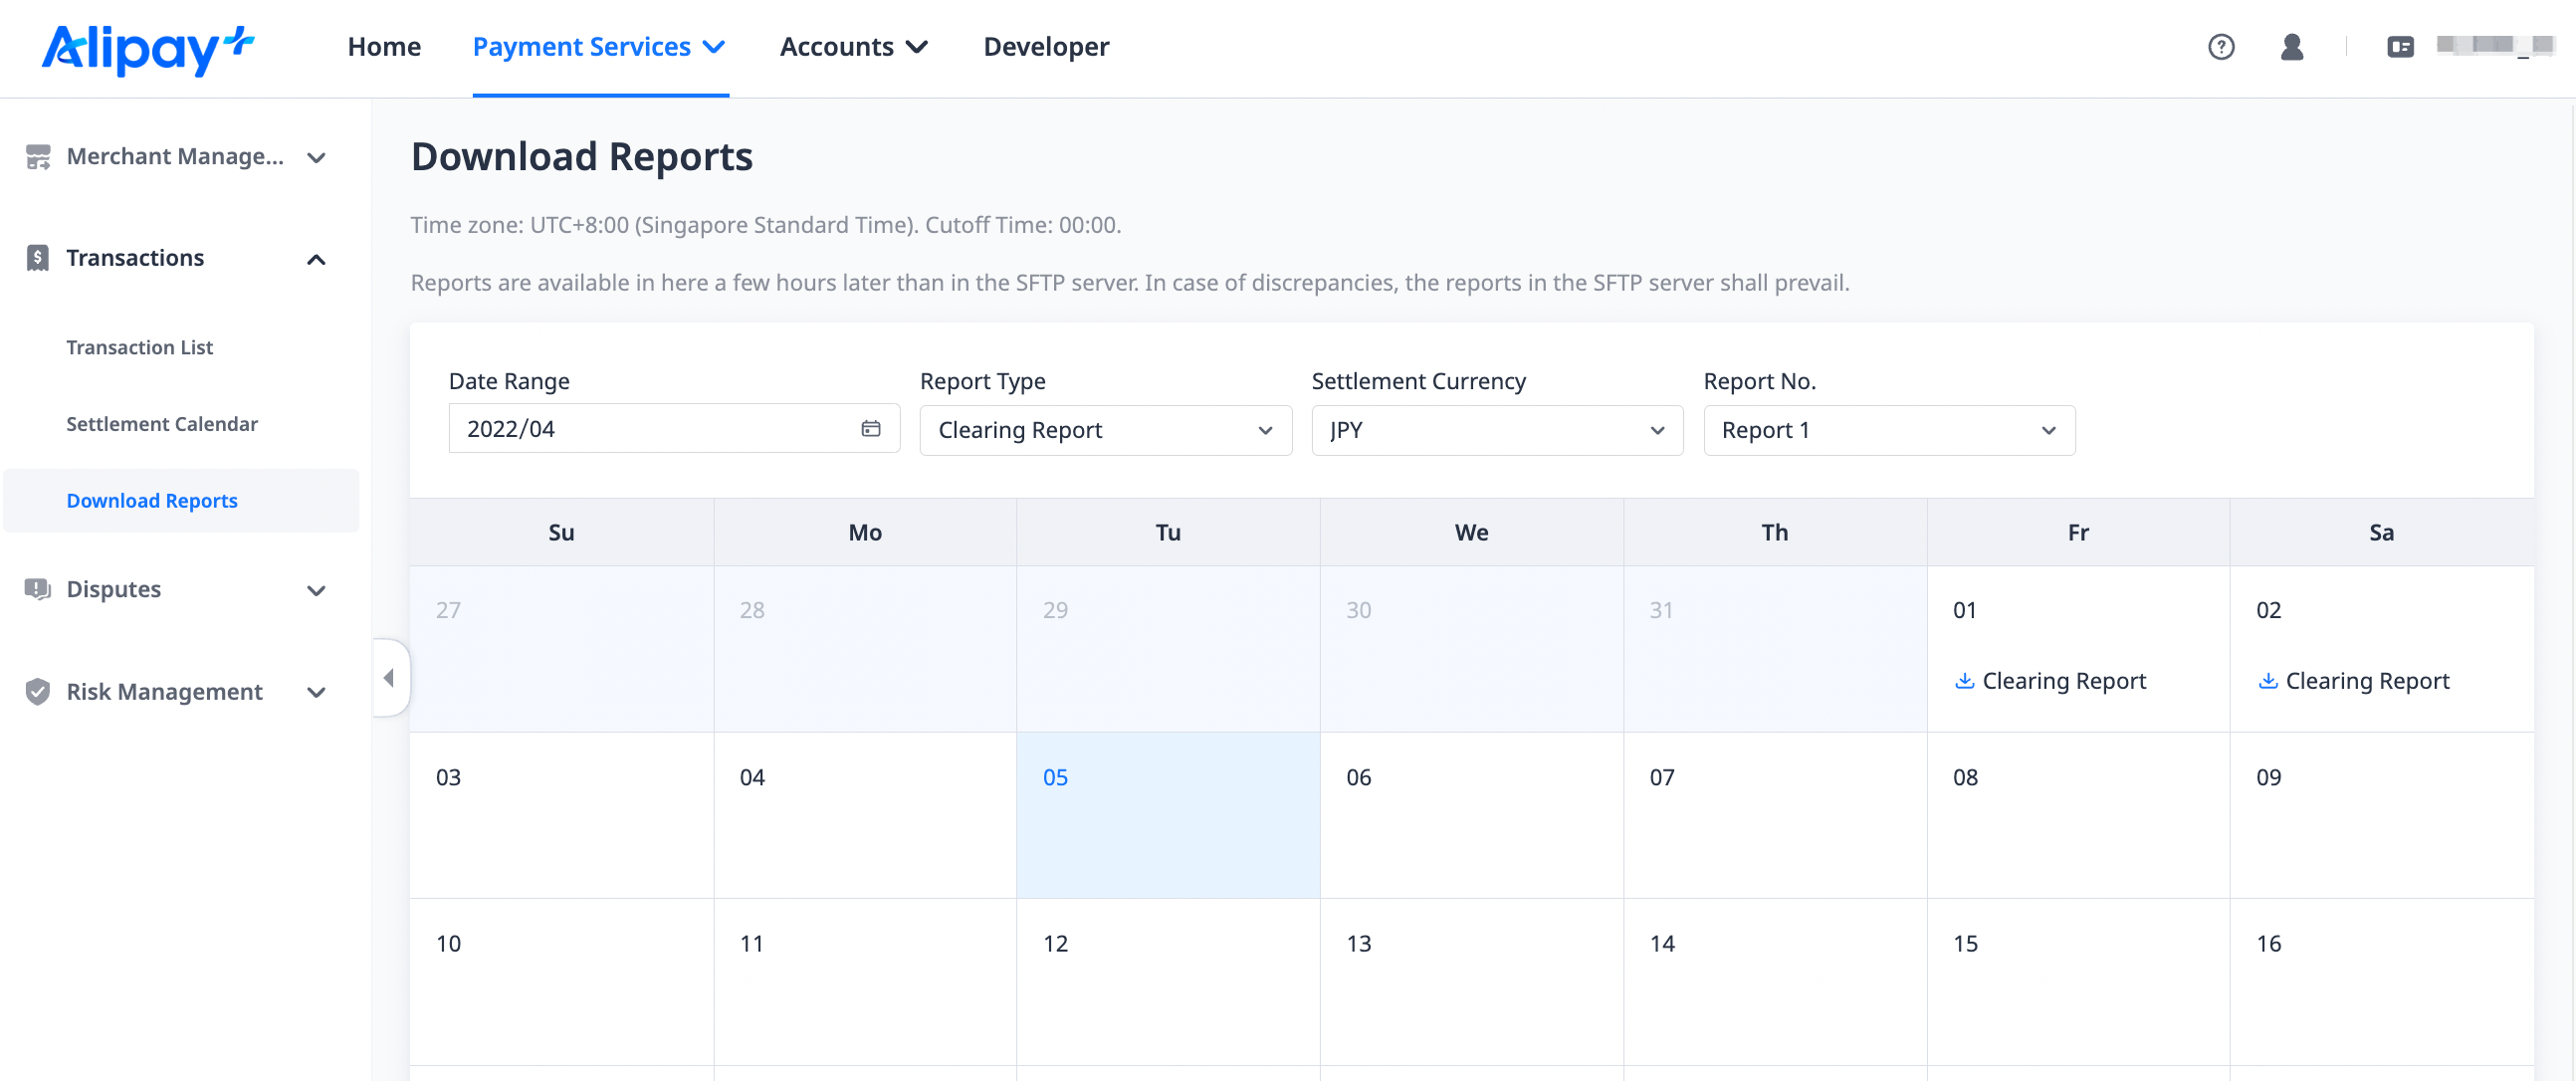This screenshot has height=1081, width=2576.
Task: Open the Report Type dropdown
Action: tap(1104, 430)
